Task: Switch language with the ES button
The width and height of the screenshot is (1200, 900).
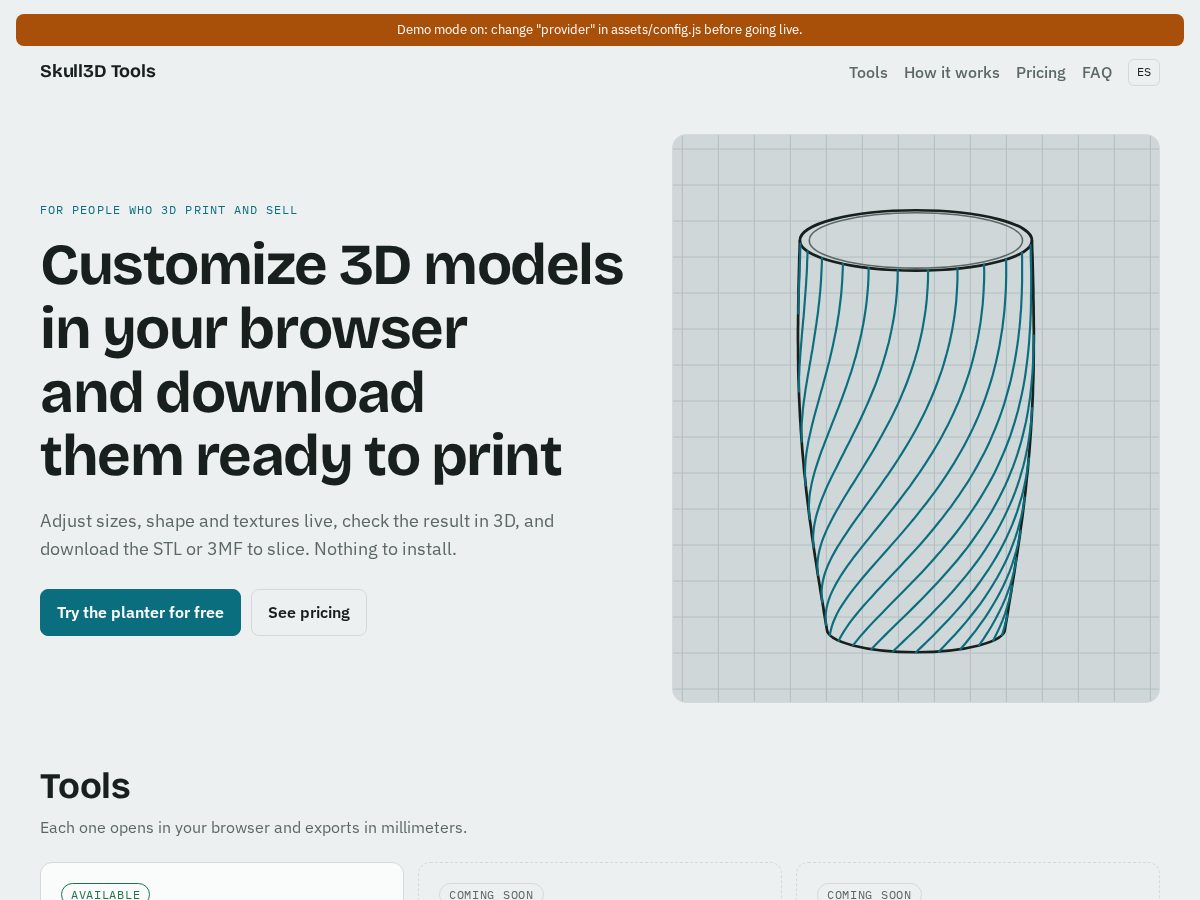Action: point(1144,72)
